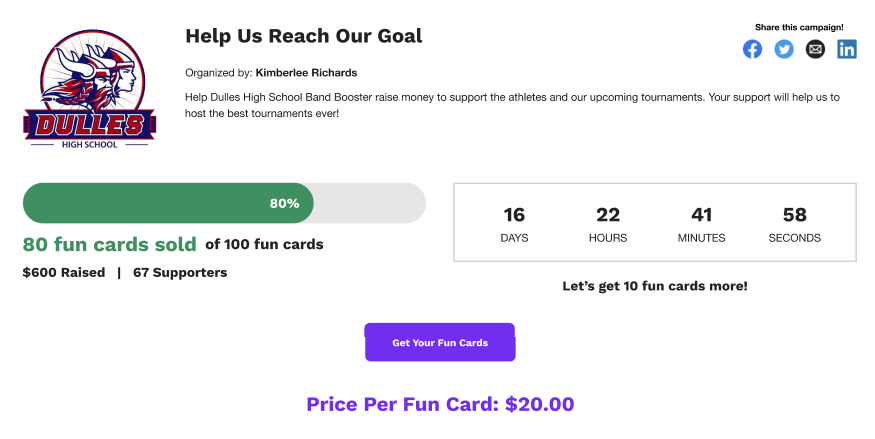Click the green 80% progress bar
The width and height of the screenshot is (875, 439).
click(x=168, y=203)
